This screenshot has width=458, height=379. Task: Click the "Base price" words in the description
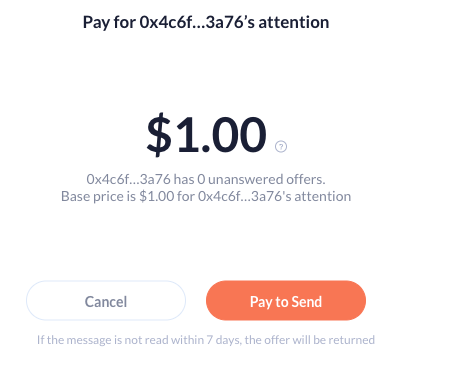92,196
